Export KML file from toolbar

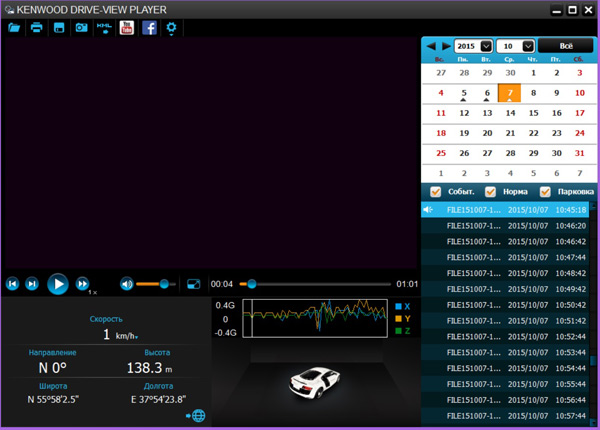coord(104,28)
